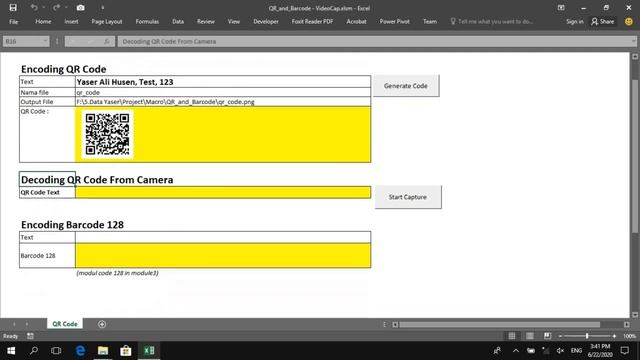Click Sign in link

coord(575,22)
